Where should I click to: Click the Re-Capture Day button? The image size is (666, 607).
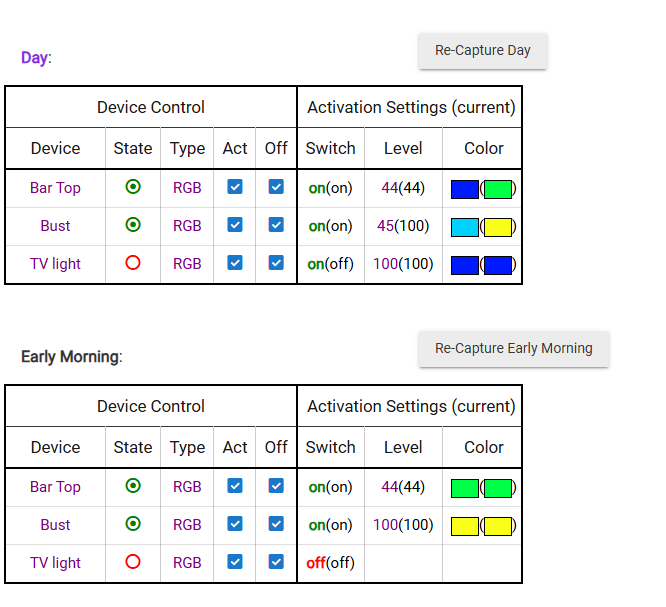pos(482,51)
